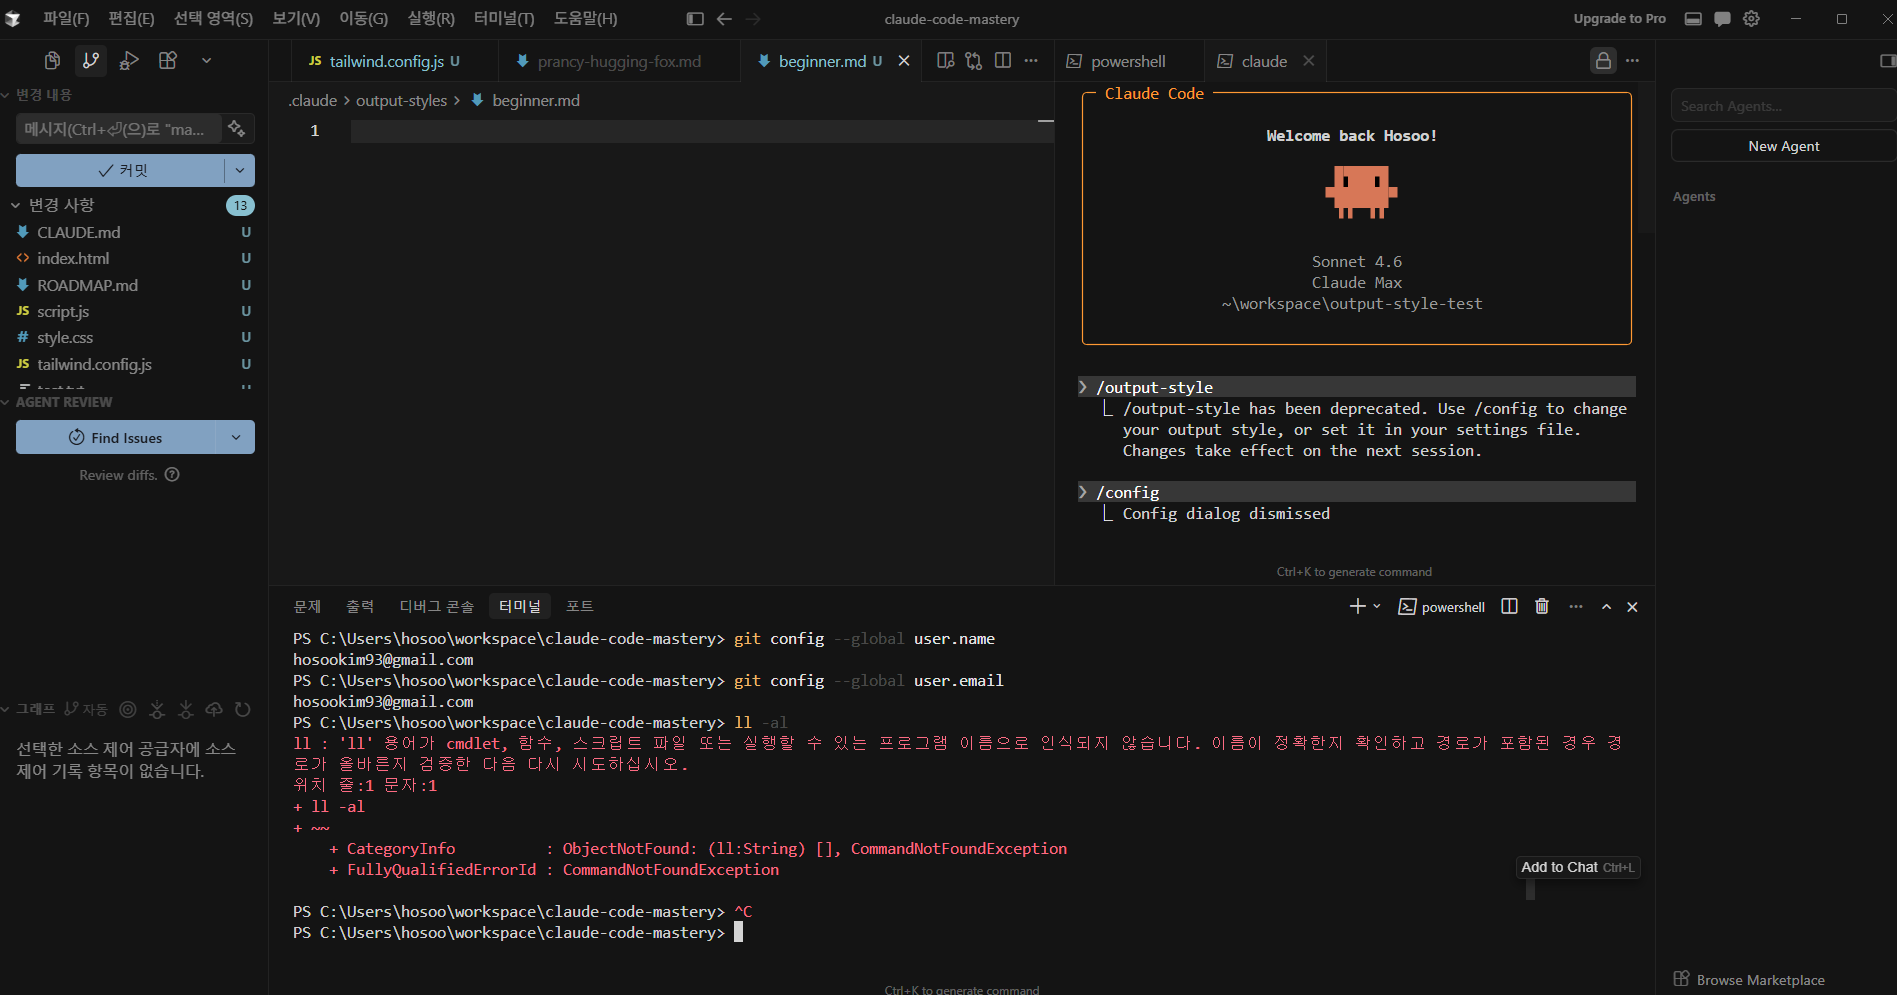
Task: Select ROADMAP.md in the changes list
Action: (88, 285)
